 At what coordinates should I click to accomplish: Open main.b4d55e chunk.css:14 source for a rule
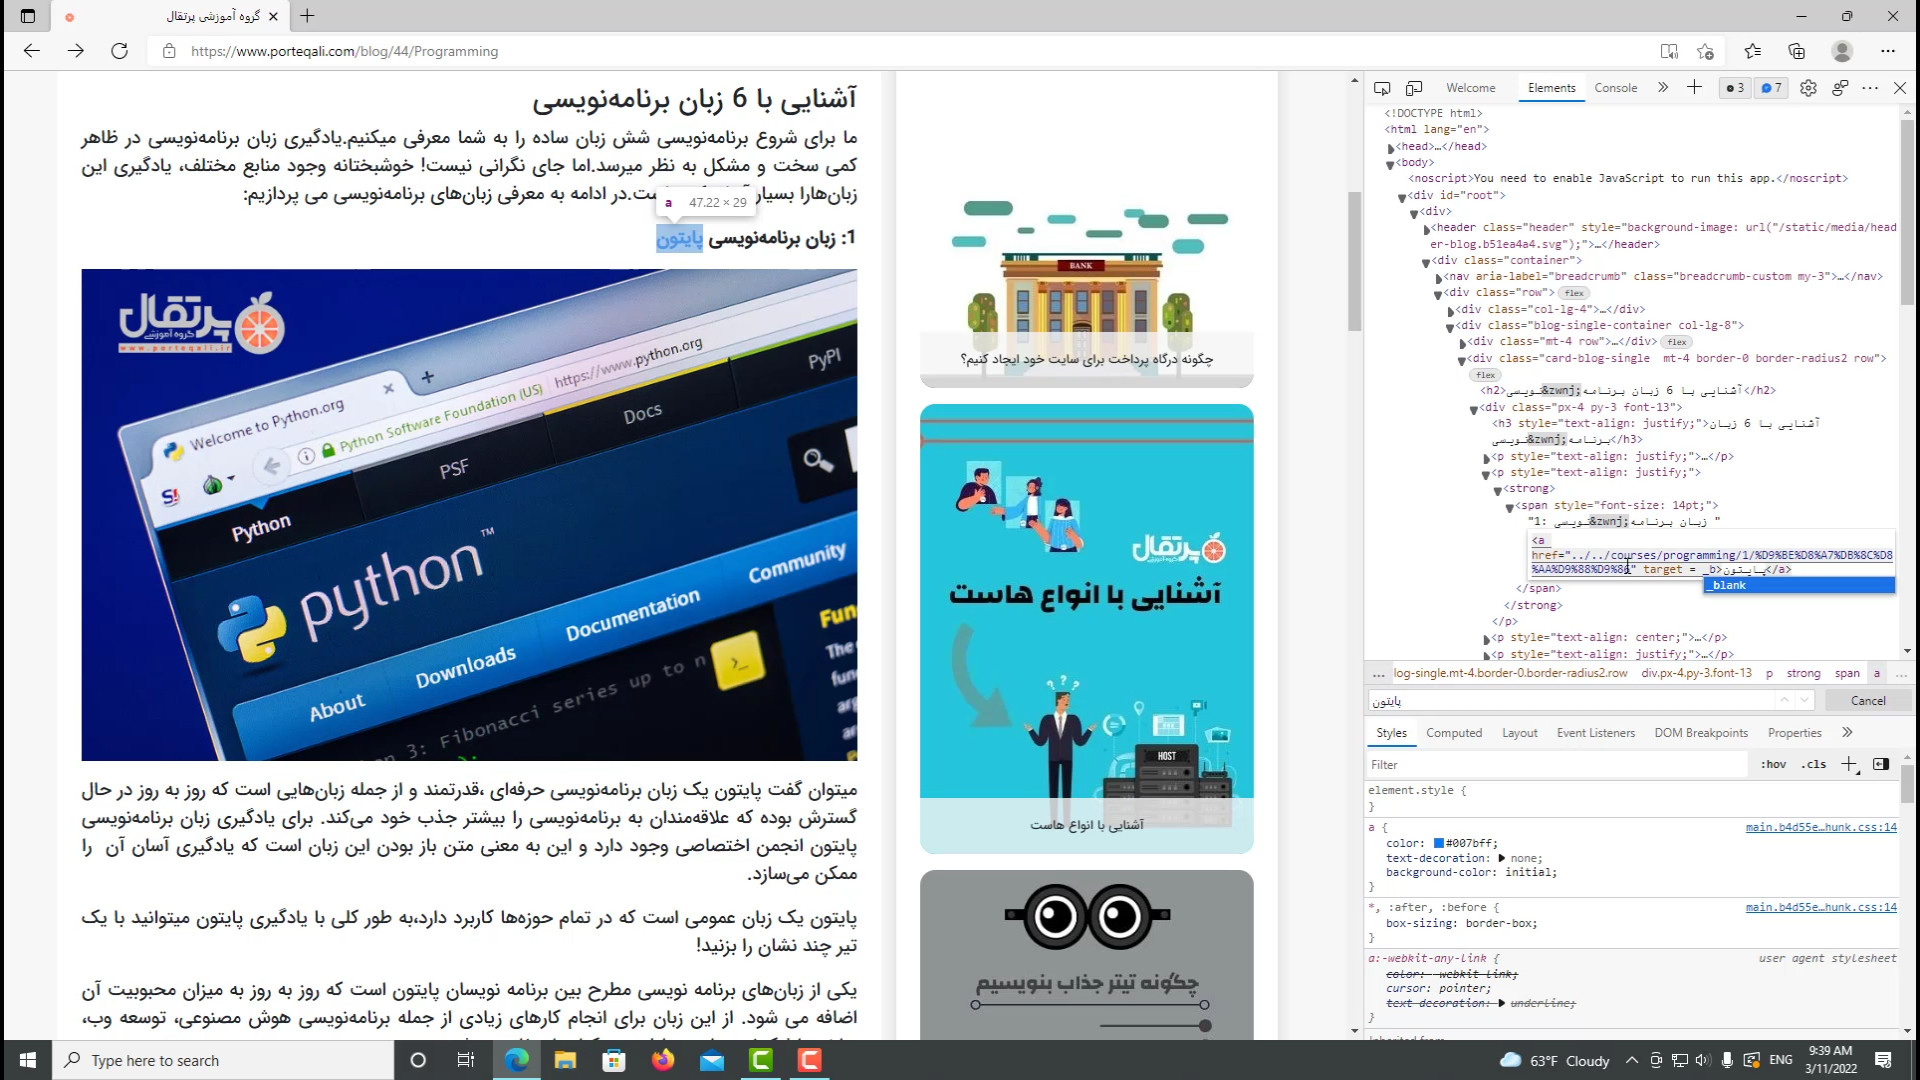[x=1821, y=827]
